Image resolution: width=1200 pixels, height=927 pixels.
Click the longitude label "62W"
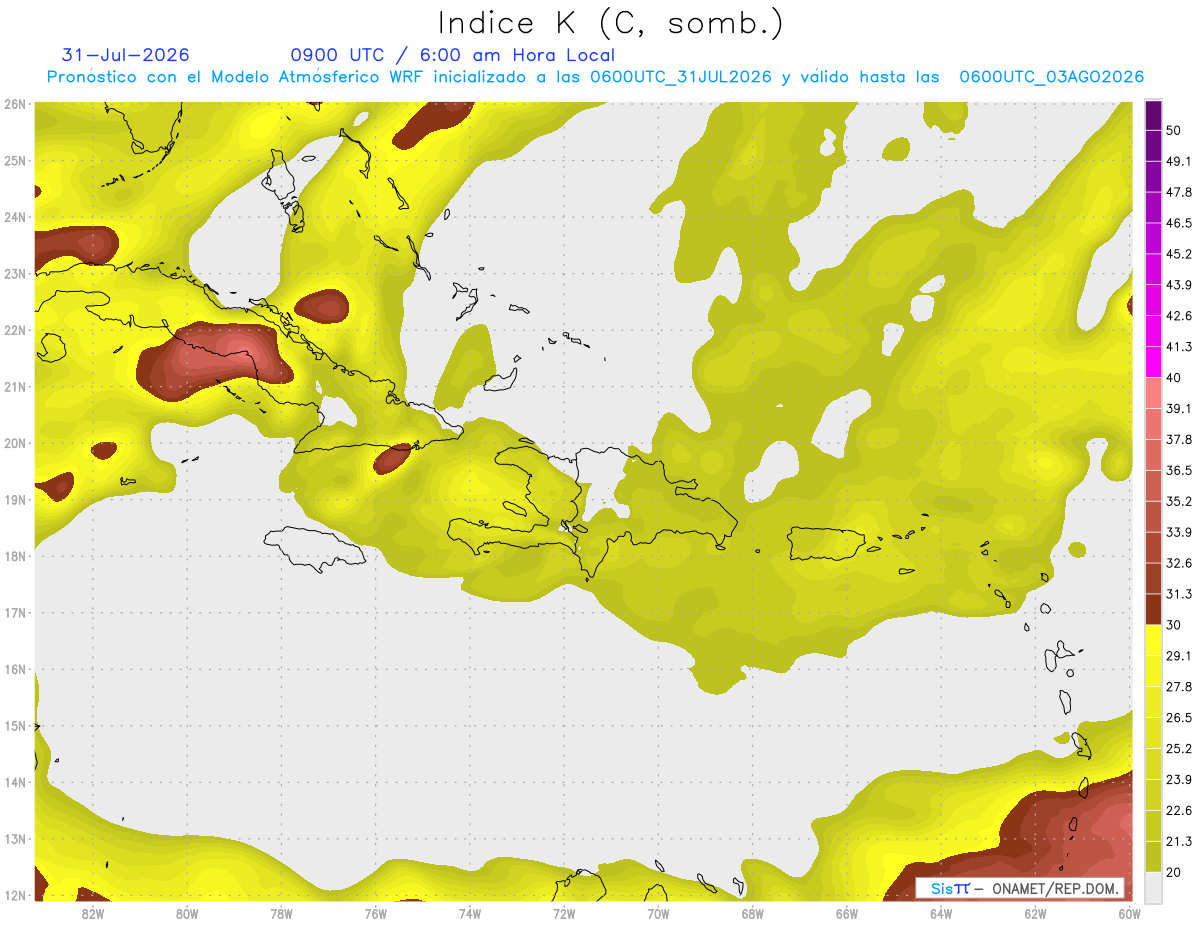coord(1035,913)
